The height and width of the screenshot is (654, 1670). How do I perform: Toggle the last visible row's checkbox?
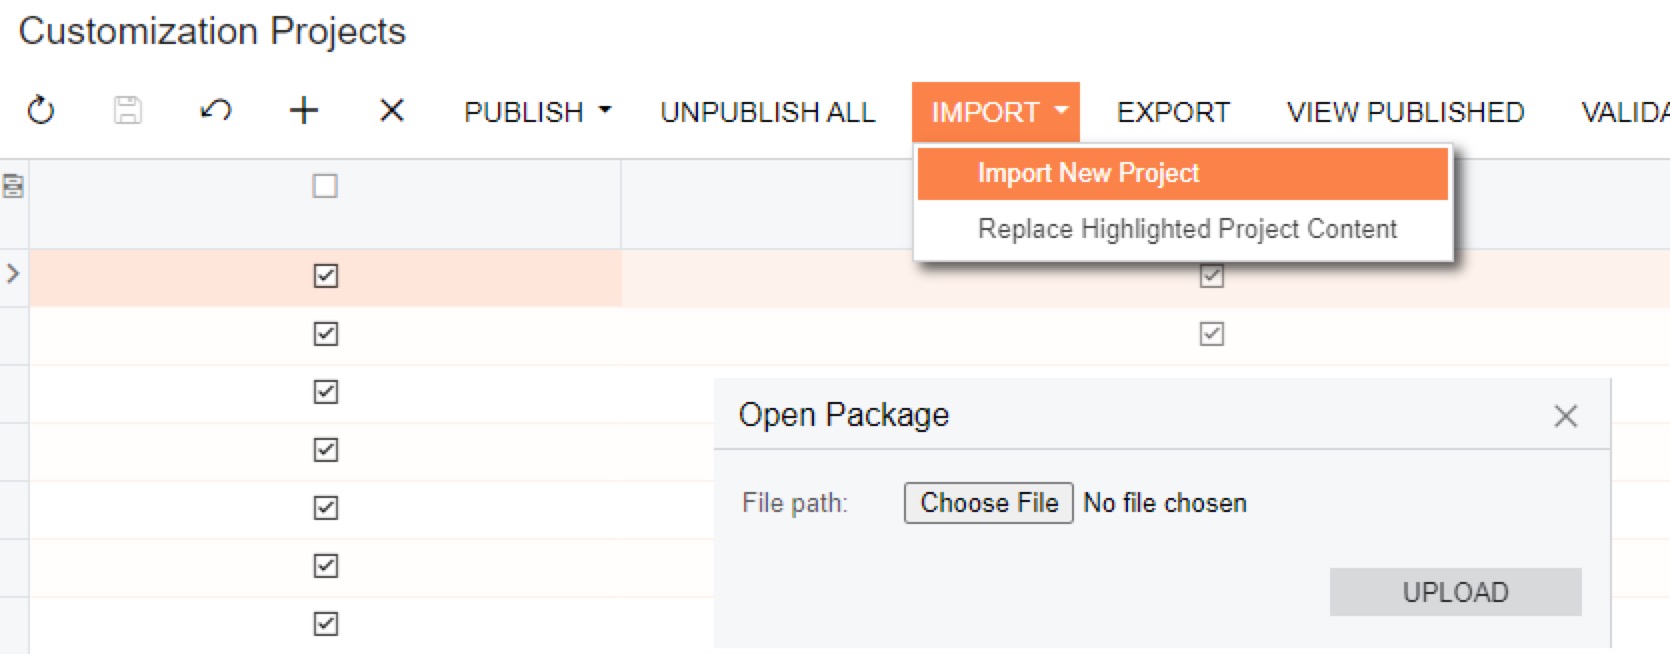[x=326, y=624]
